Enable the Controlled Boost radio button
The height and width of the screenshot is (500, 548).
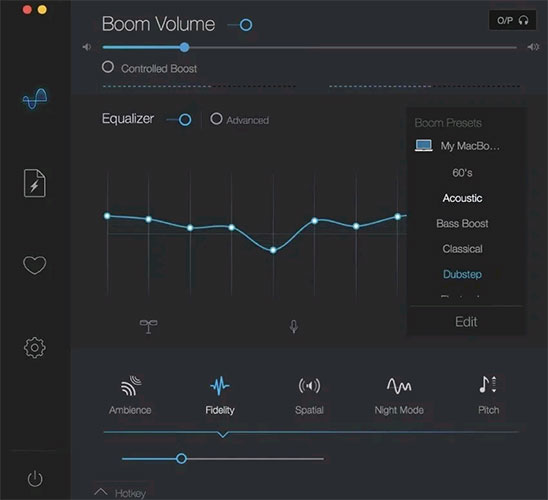[108, 67]
